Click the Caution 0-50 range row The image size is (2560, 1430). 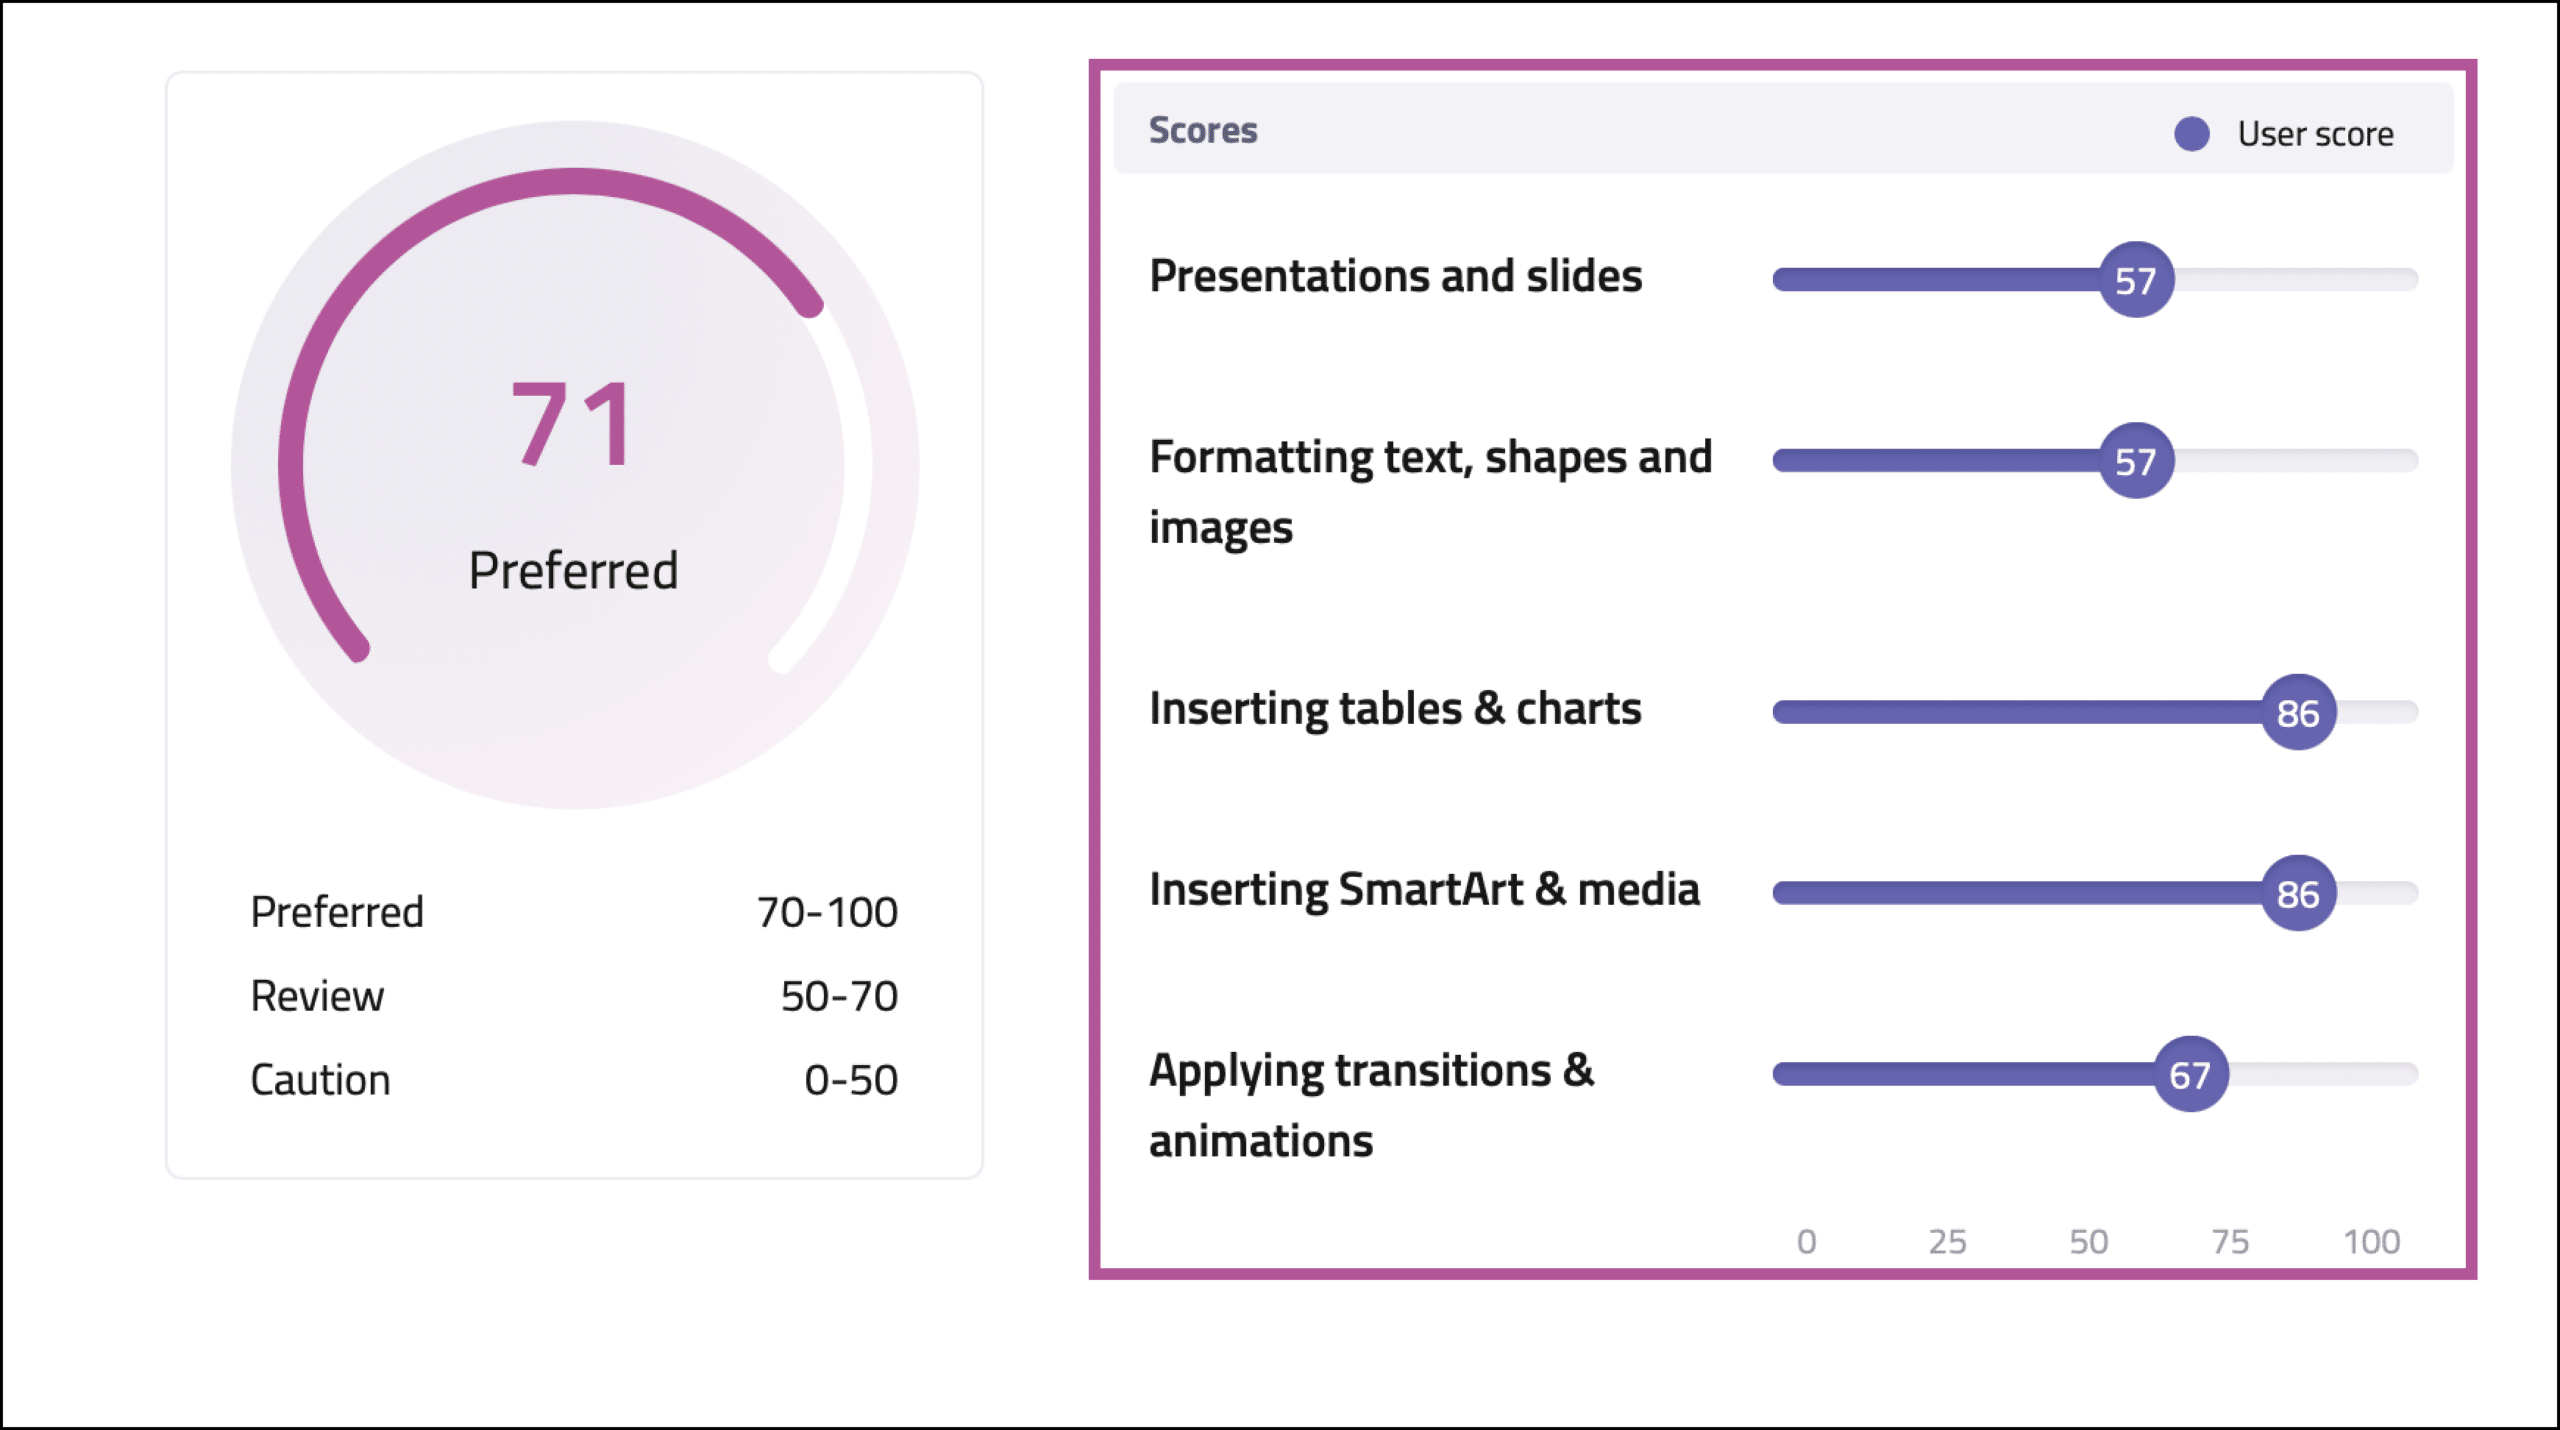coord(574,1080)
